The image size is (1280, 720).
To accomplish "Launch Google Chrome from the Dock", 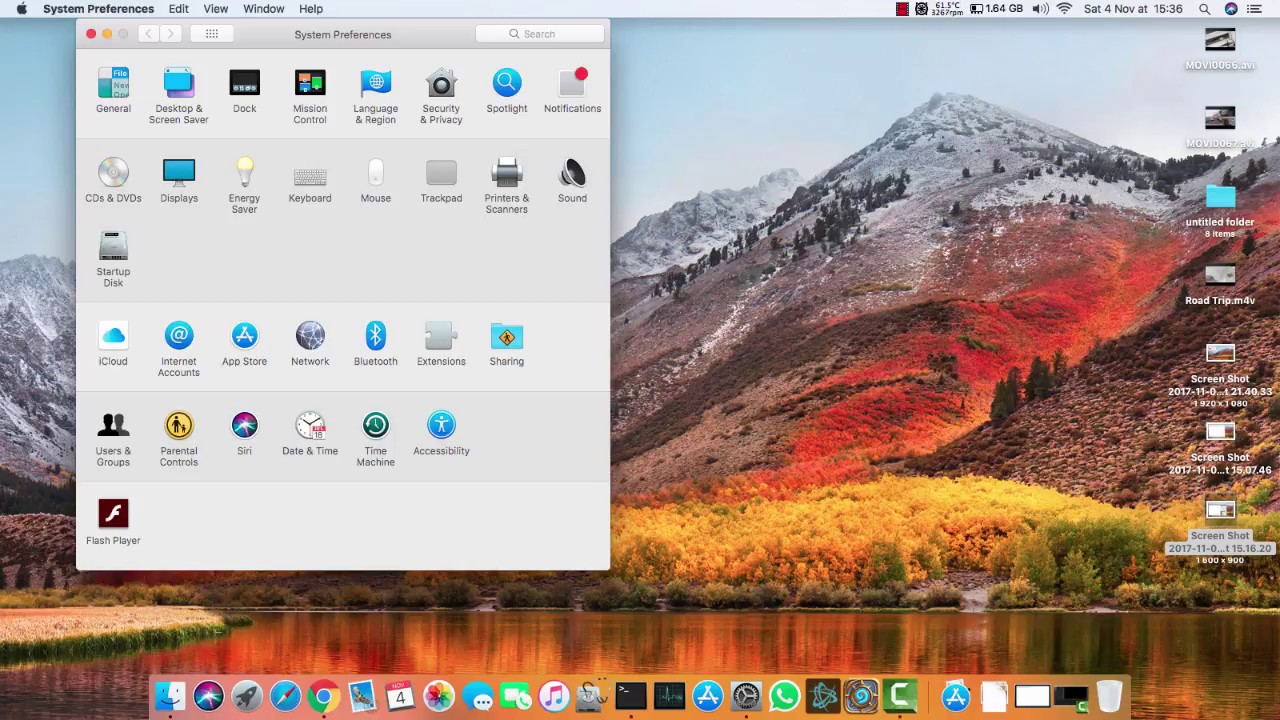I will click(x=323, y=696).
